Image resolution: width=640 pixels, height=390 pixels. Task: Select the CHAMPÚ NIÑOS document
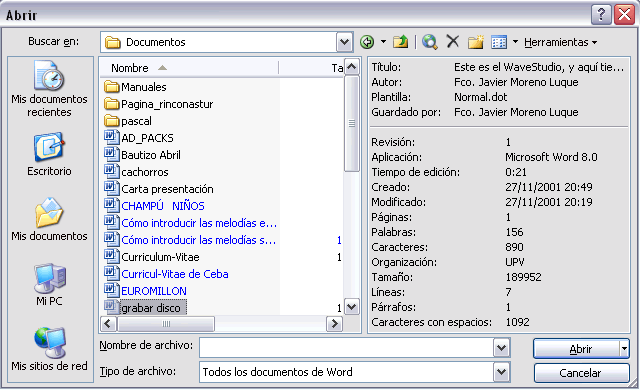click(x=154, y=206)
